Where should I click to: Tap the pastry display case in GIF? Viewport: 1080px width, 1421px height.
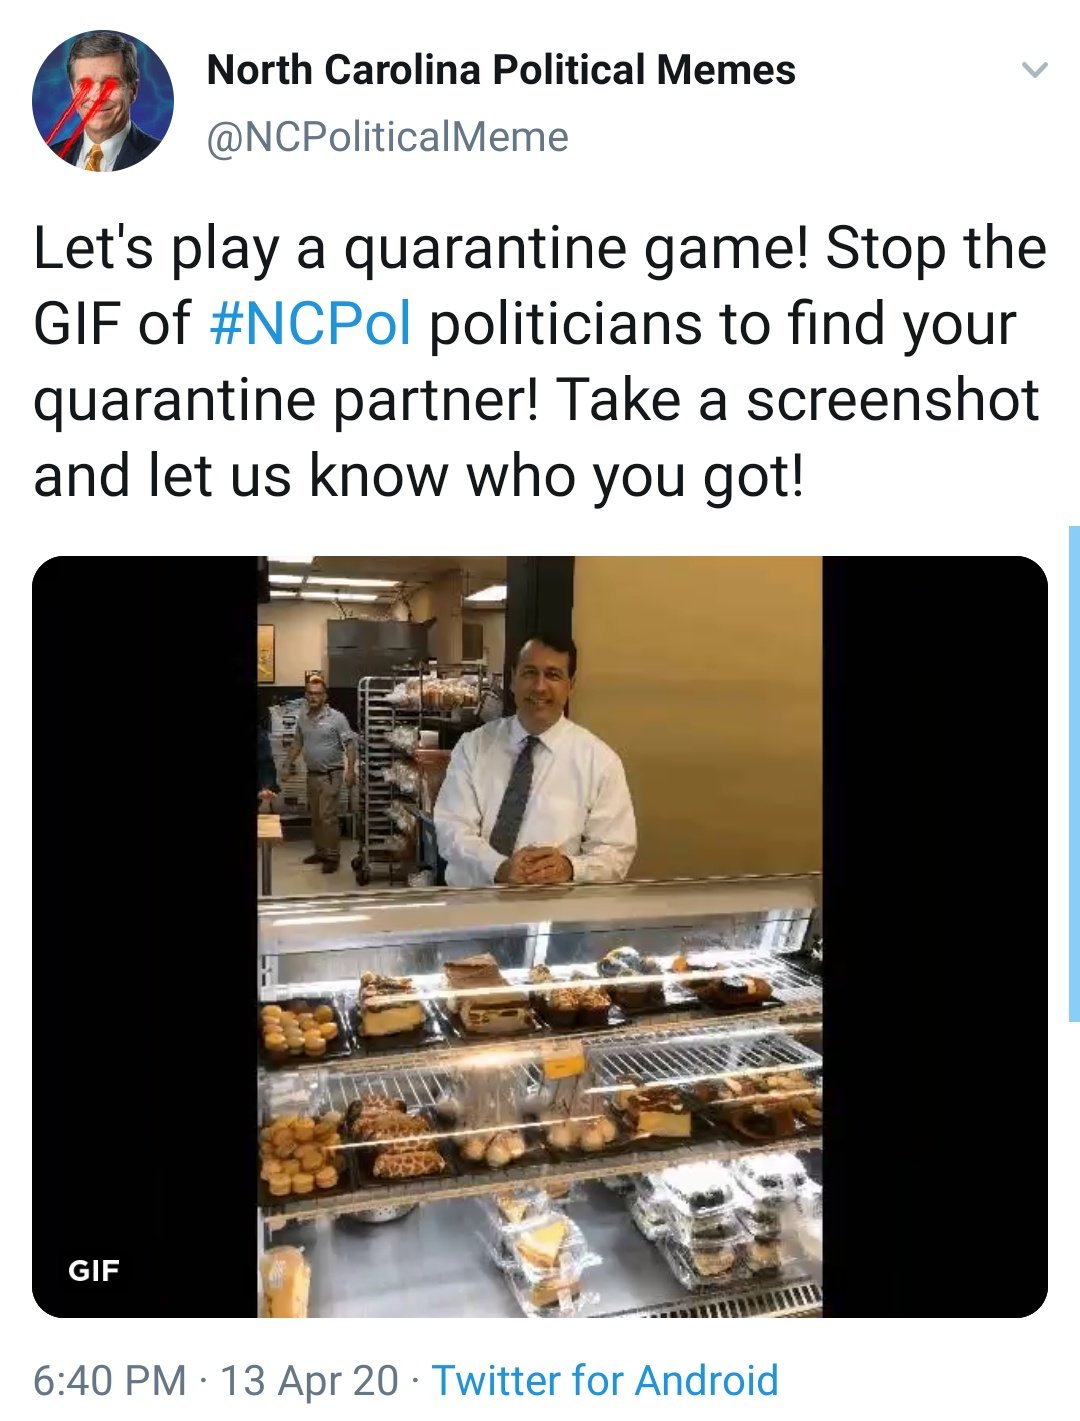pos(540,1100)
